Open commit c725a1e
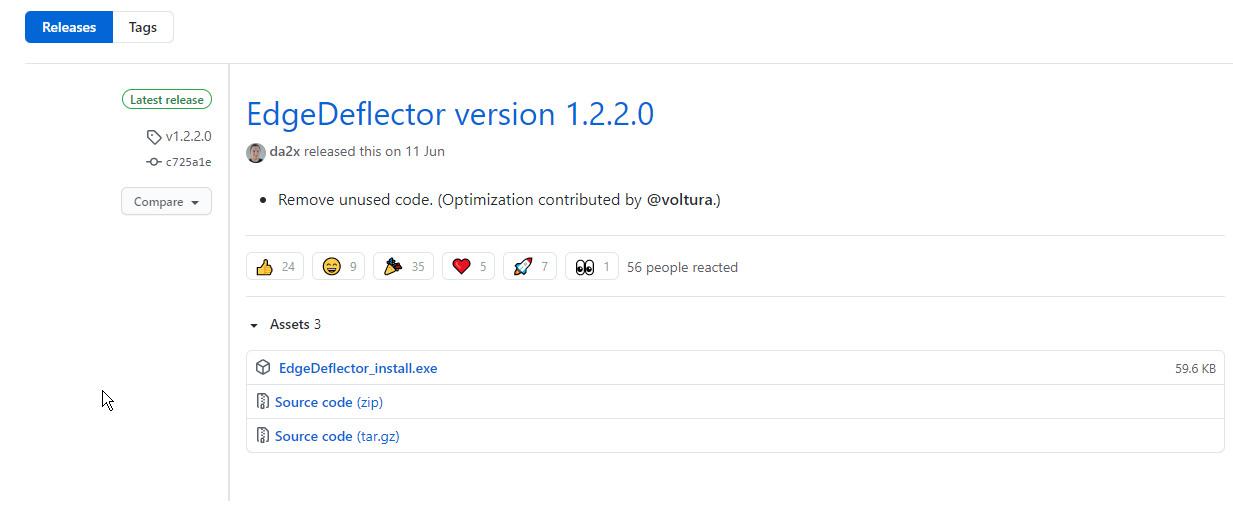 (x=189, y=162)
